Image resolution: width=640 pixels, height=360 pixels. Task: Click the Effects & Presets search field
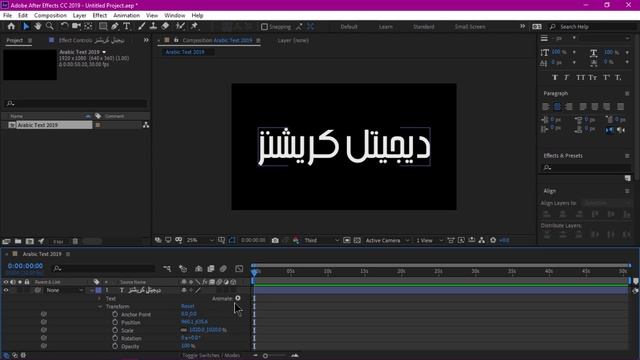pyautogui.click(x=586, y=168)
